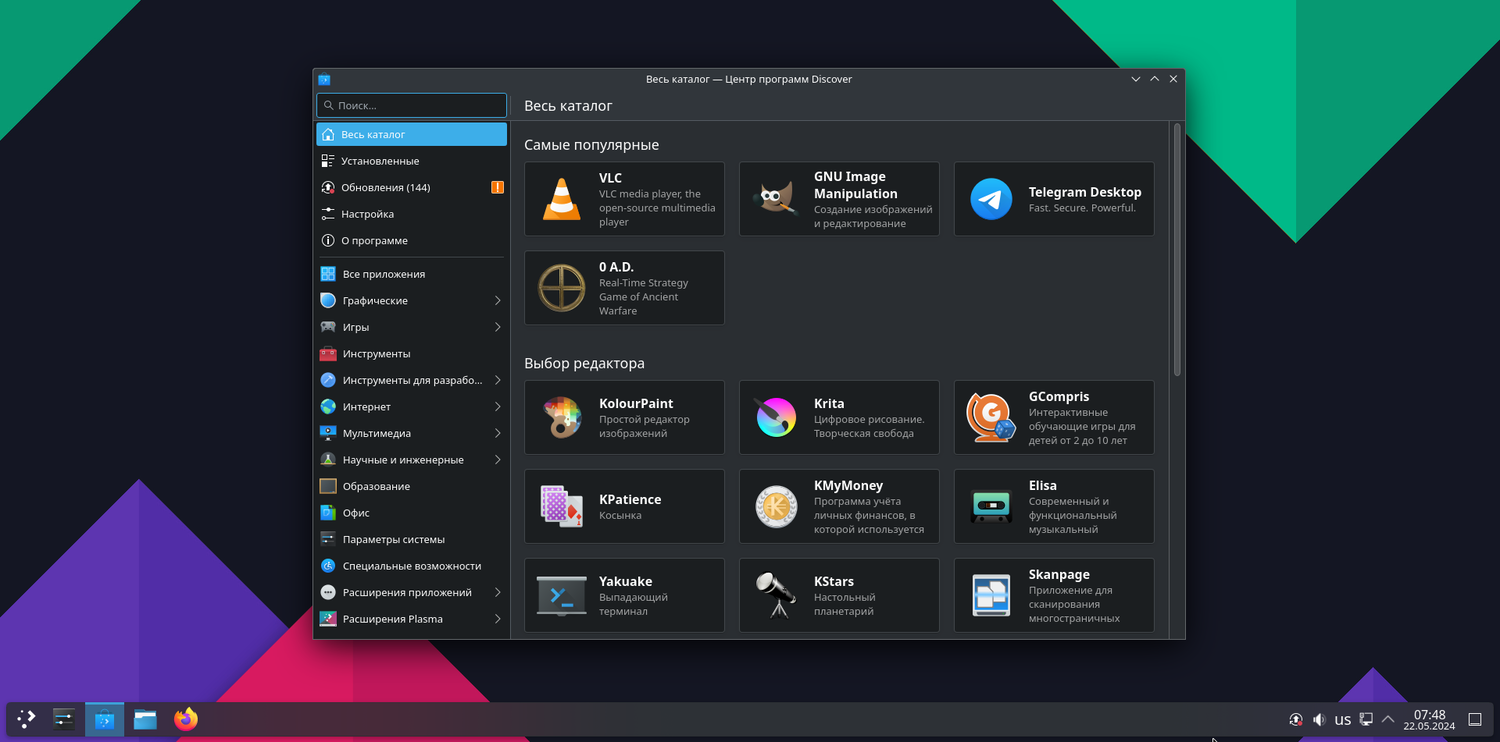
Task: Expand the Графические category arrow
Action: coord(497,300)
